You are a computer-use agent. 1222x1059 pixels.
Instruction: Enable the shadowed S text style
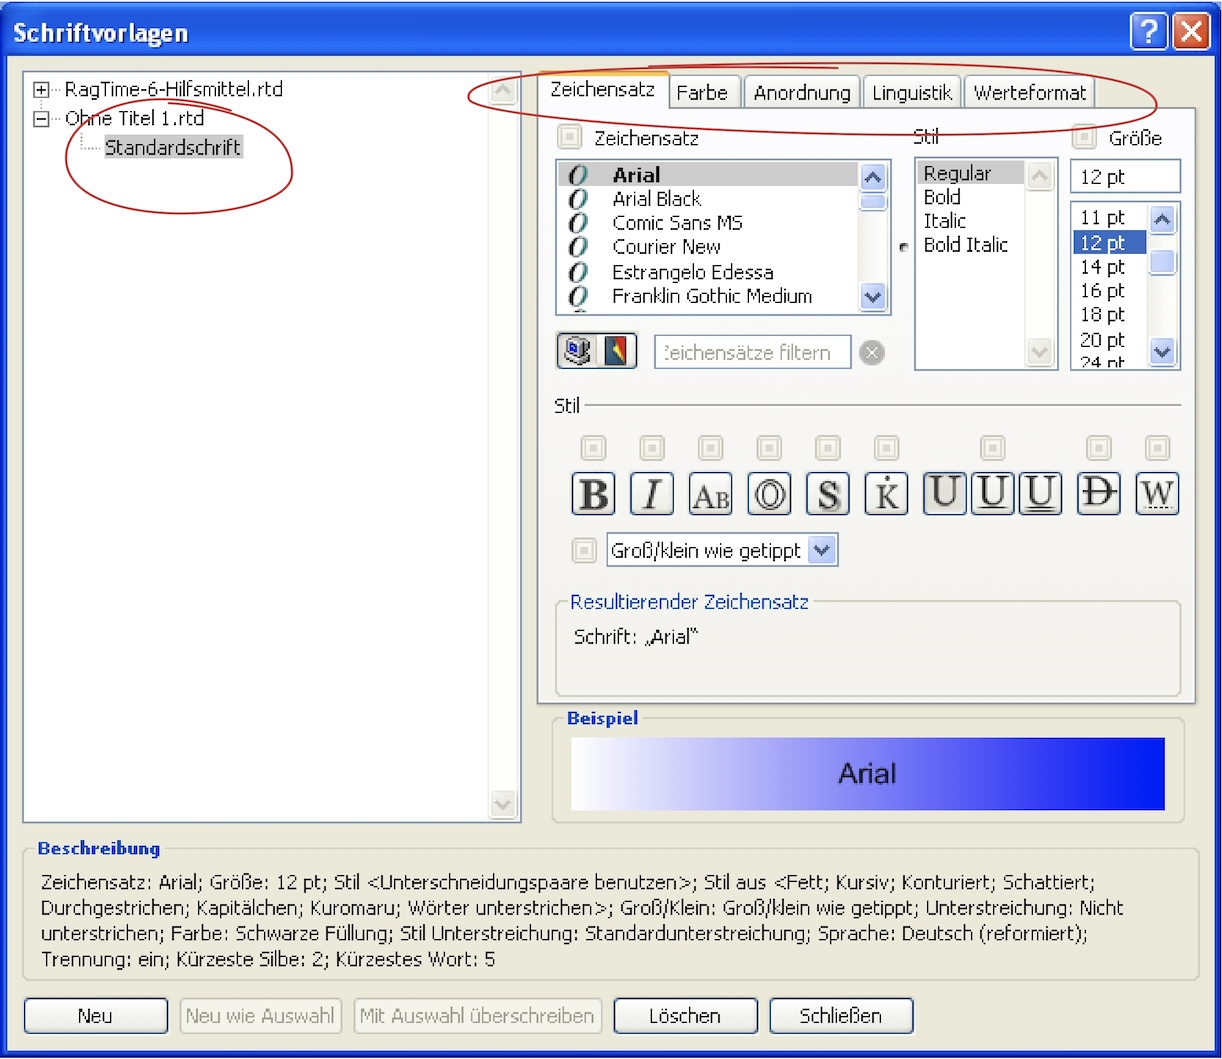tap(828, 494)
